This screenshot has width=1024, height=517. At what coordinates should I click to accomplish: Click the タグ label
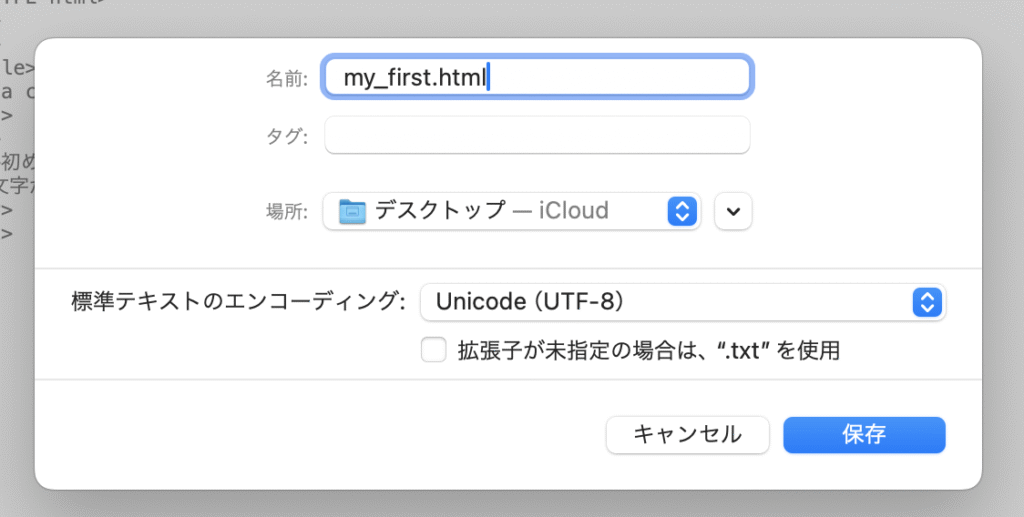[286, 136]
